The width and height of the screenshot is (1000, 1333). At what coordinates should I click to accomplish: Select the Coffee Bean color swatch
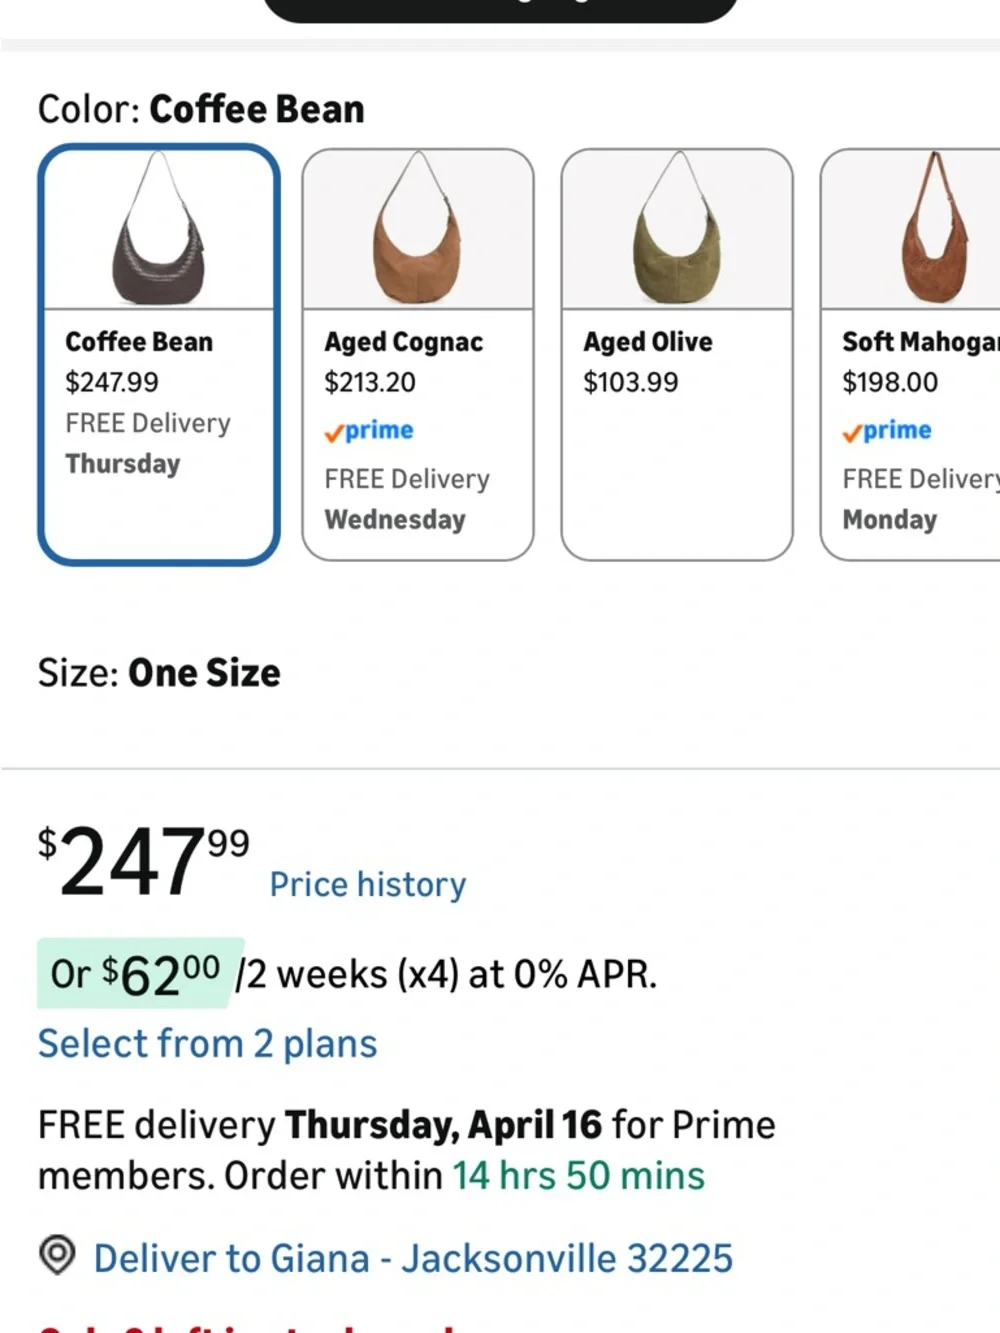pos(159,355)
